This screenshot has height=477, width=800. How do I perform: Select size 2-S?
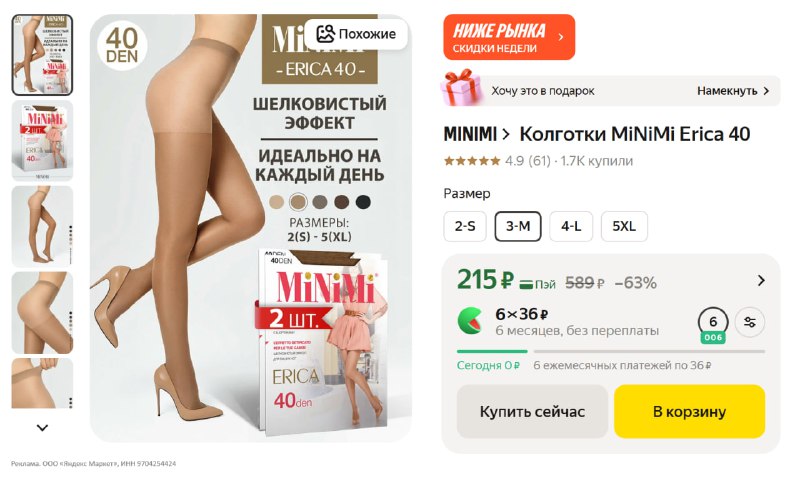point(465,226)
